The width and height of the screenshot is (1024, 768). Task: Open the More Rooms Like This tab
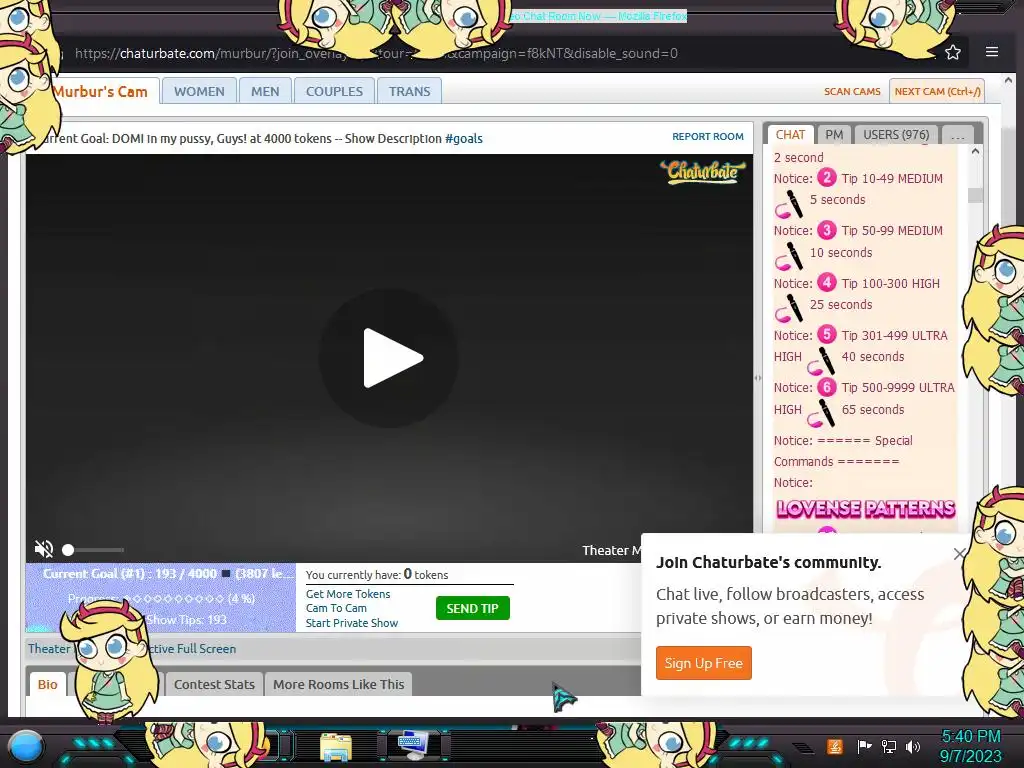[339, 684]
